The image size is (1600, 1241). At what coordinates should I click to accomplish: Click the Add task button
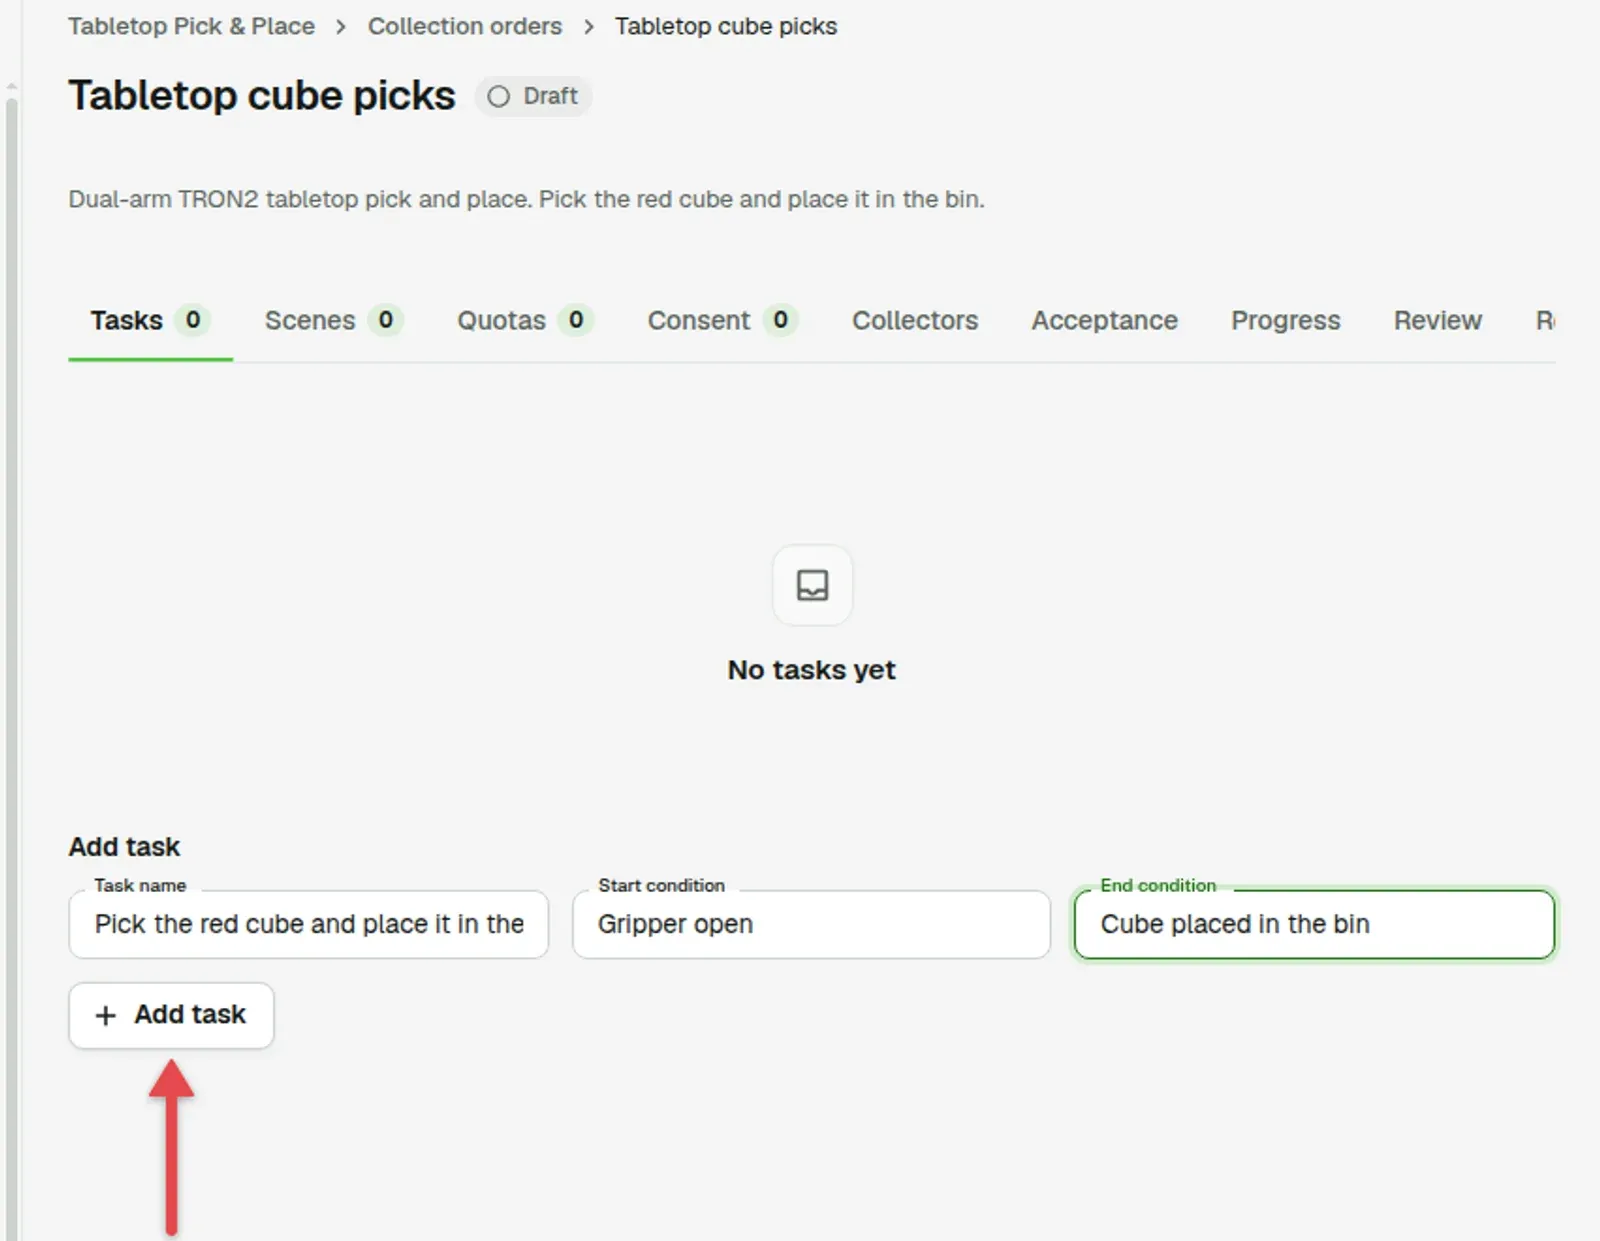pos(171,1015)
